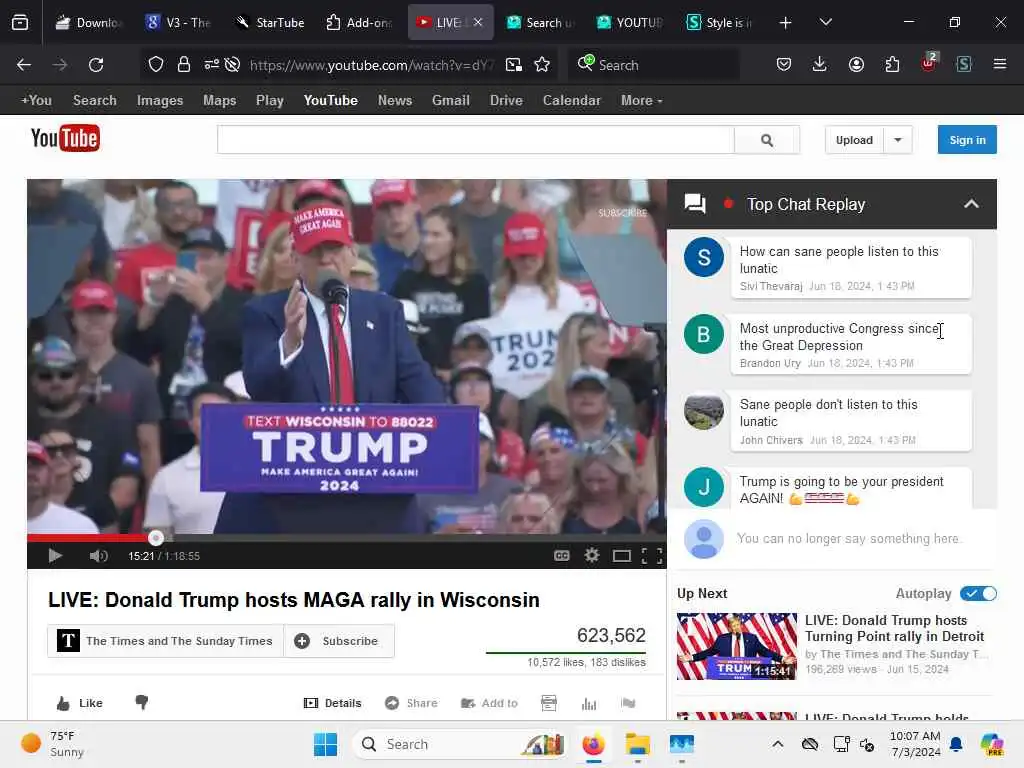Viewport: 1024px width, 768px height.
Task: Select Gmail in Google bar
Action: [x=451, y=101]
